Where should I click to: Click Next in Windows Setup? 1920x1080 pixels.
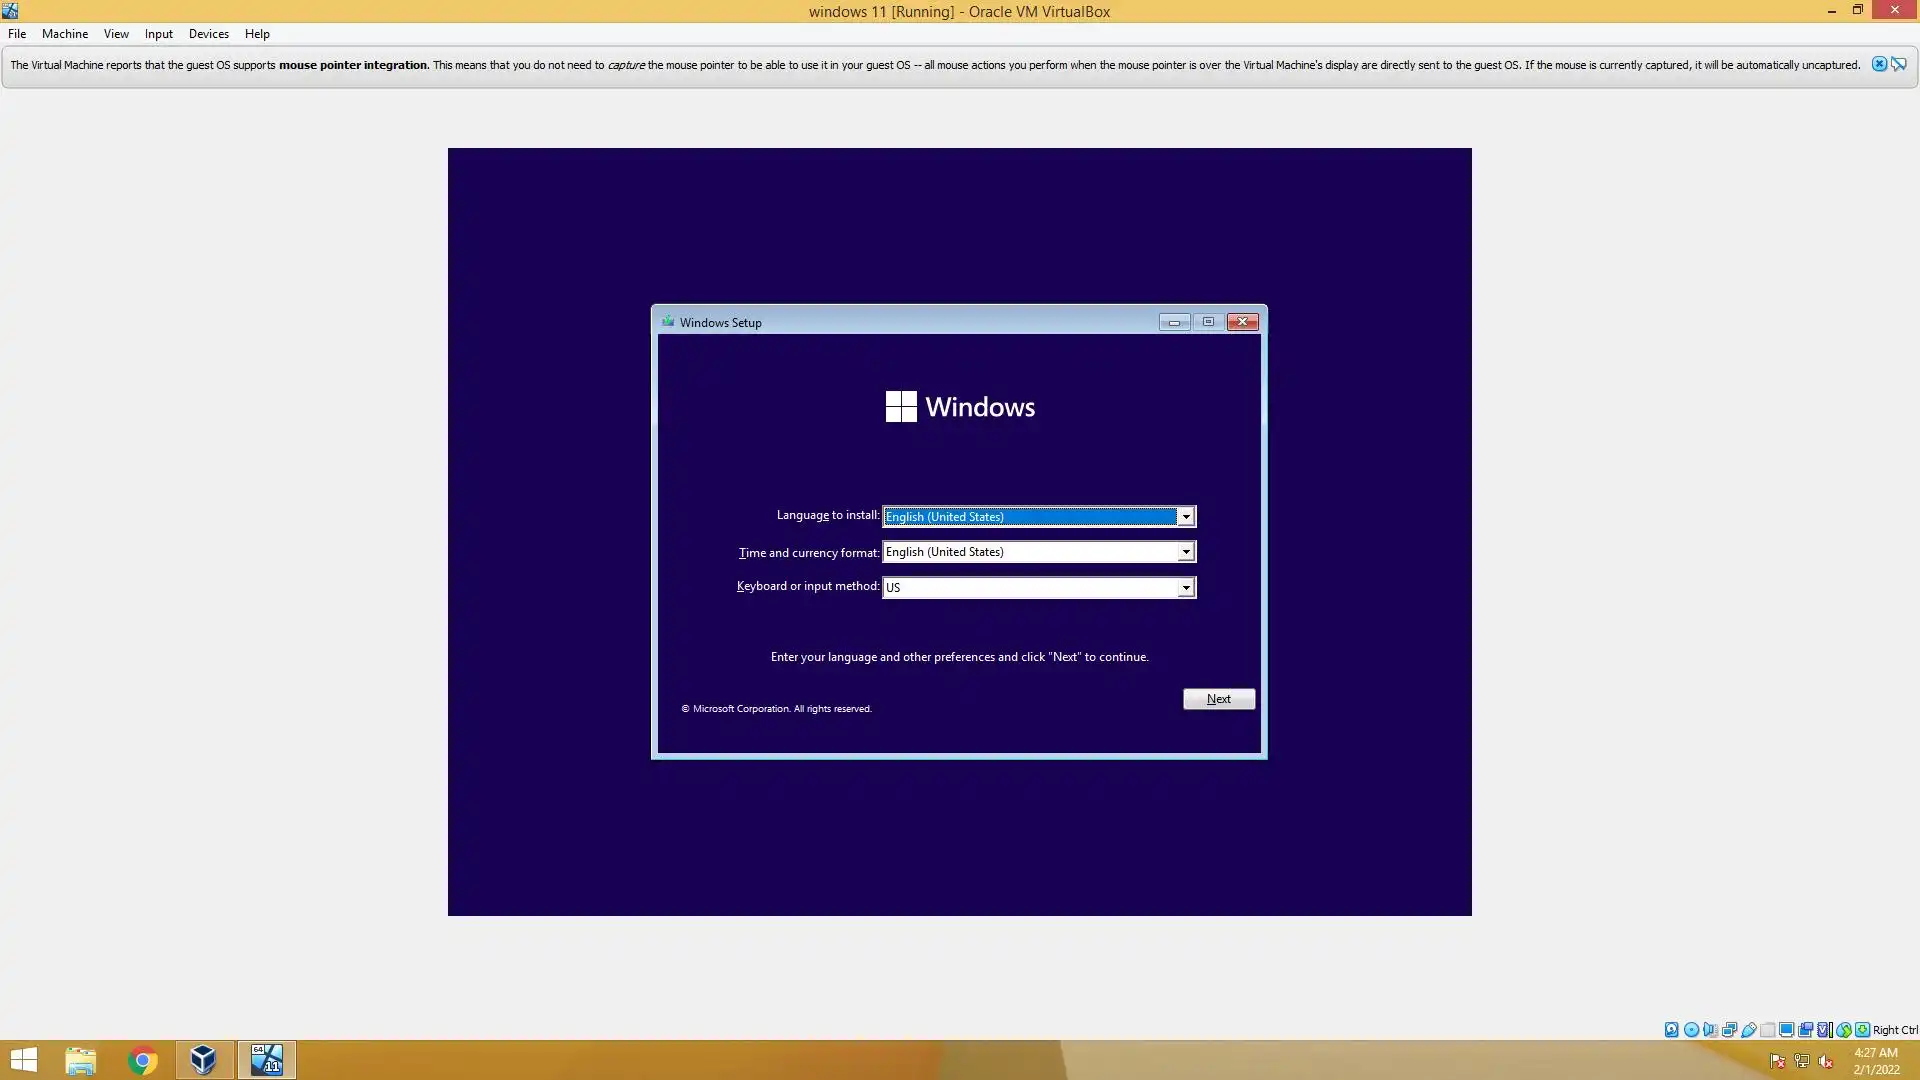[1218, 699]
